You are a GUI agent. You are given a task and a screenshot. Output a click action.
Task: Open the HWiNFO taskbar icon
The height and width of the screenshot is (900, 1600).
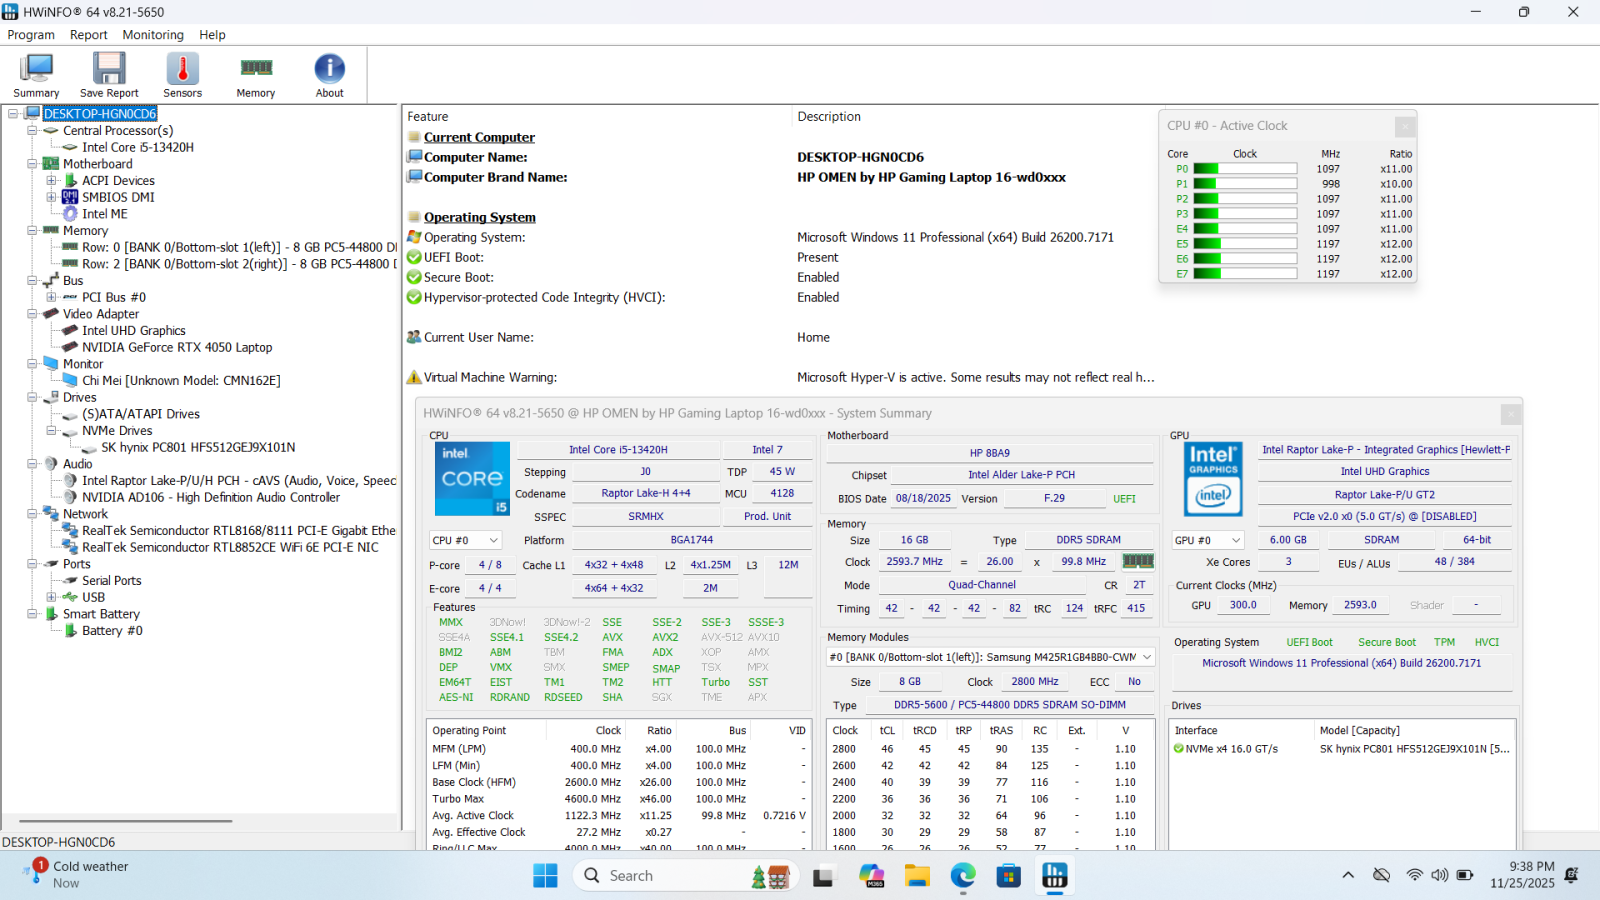pyautogui.click(x=1054, y=876)
